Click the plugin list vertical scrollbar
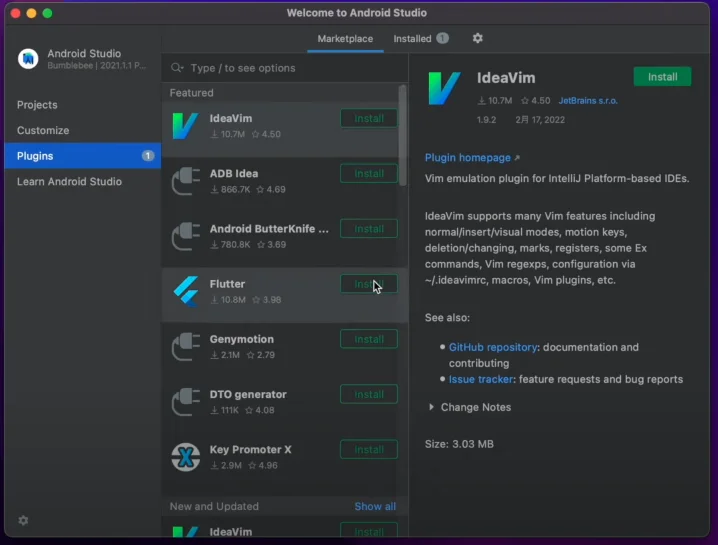 [x=403, y=136]
